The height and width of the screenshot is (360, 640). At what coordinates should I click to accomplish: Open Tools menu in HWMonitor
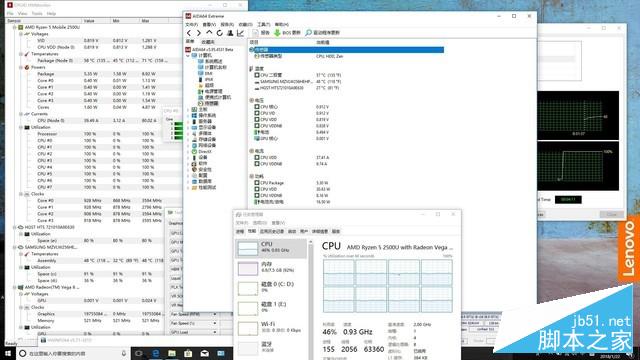[x=37, y=13]
